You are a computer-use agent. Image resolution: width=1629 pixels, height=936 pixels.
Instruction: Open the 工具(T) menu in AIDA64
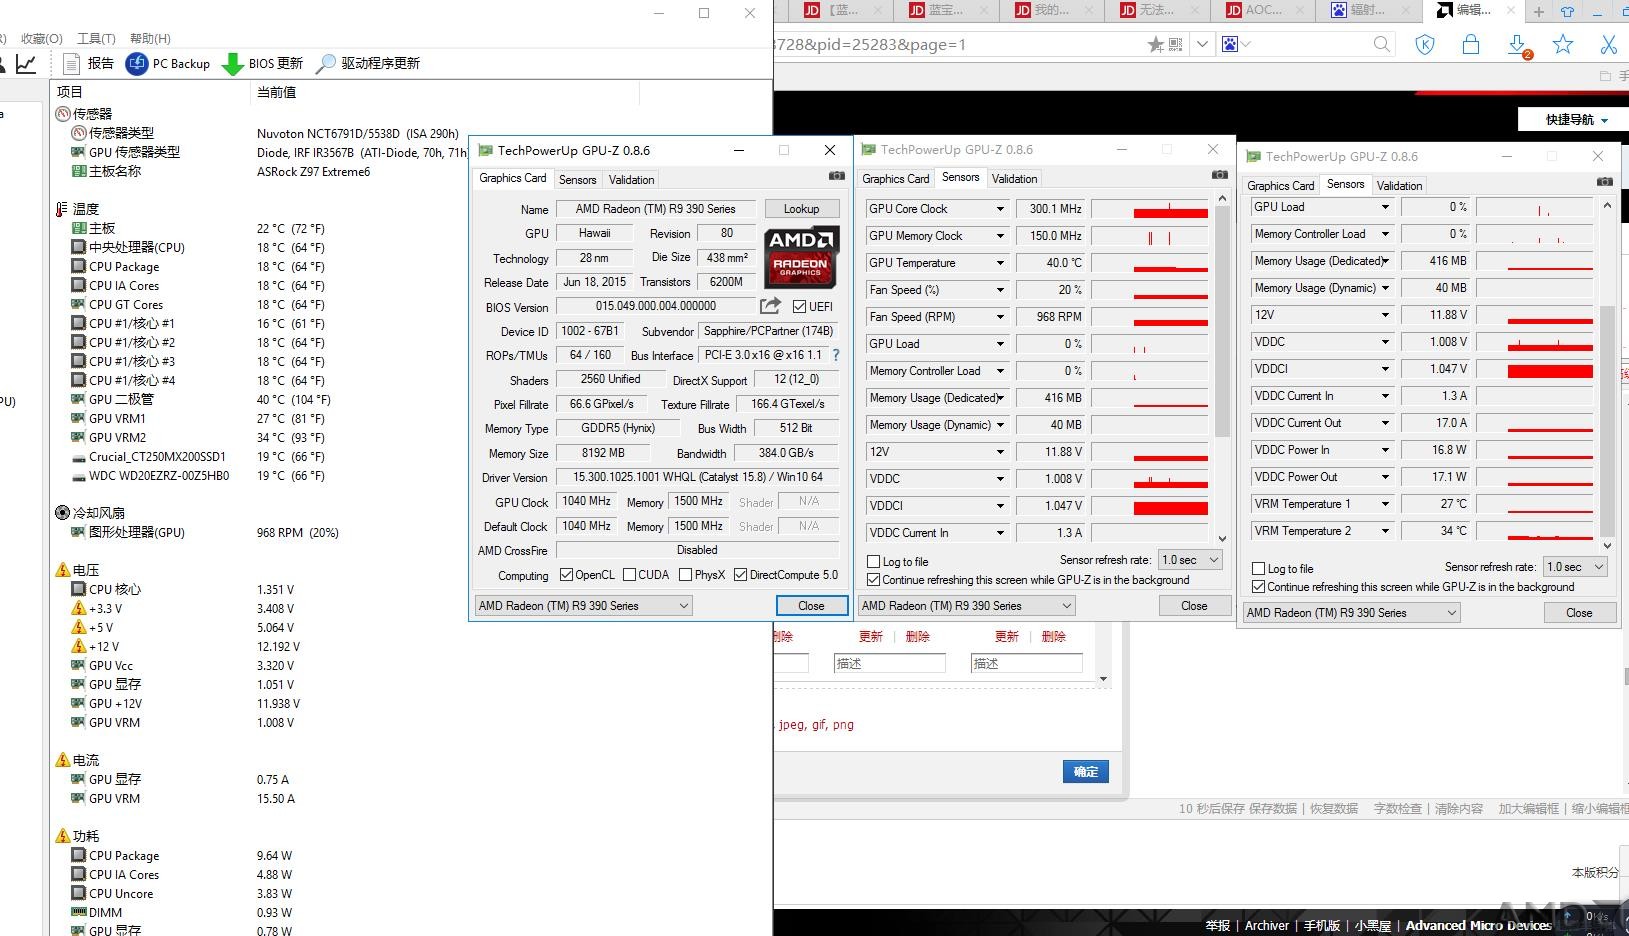[x=96, y=38]
